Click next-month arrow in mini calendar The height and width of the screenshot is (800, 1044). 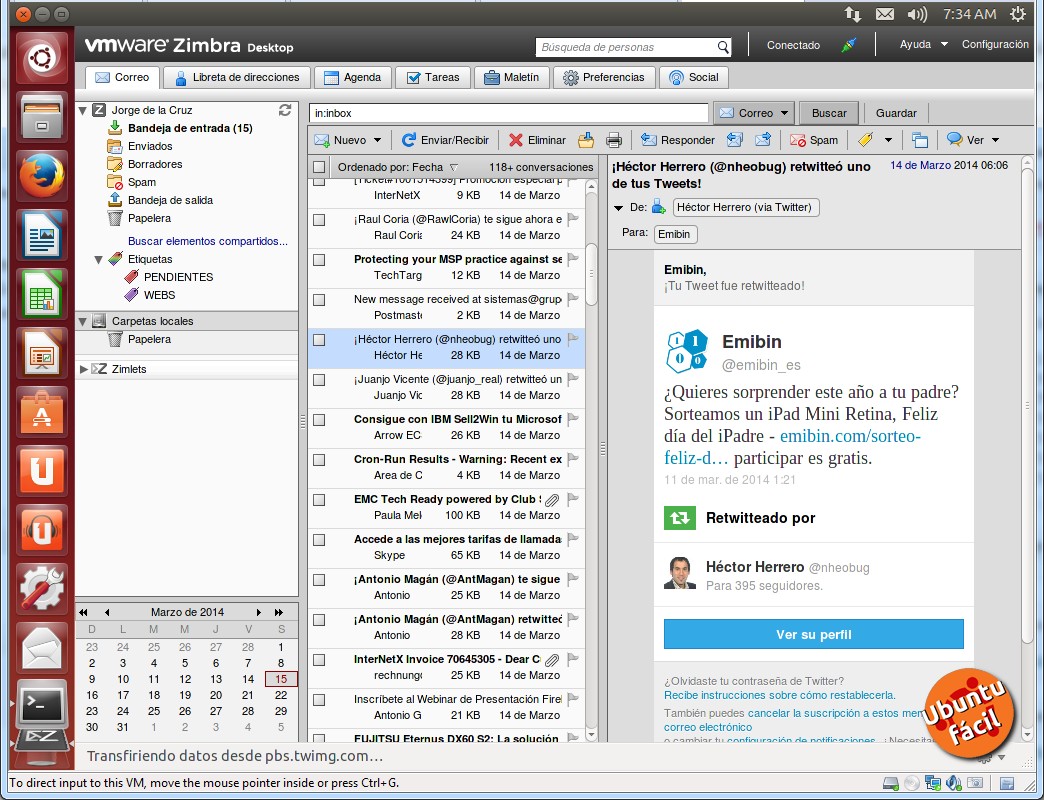(259, 612)
